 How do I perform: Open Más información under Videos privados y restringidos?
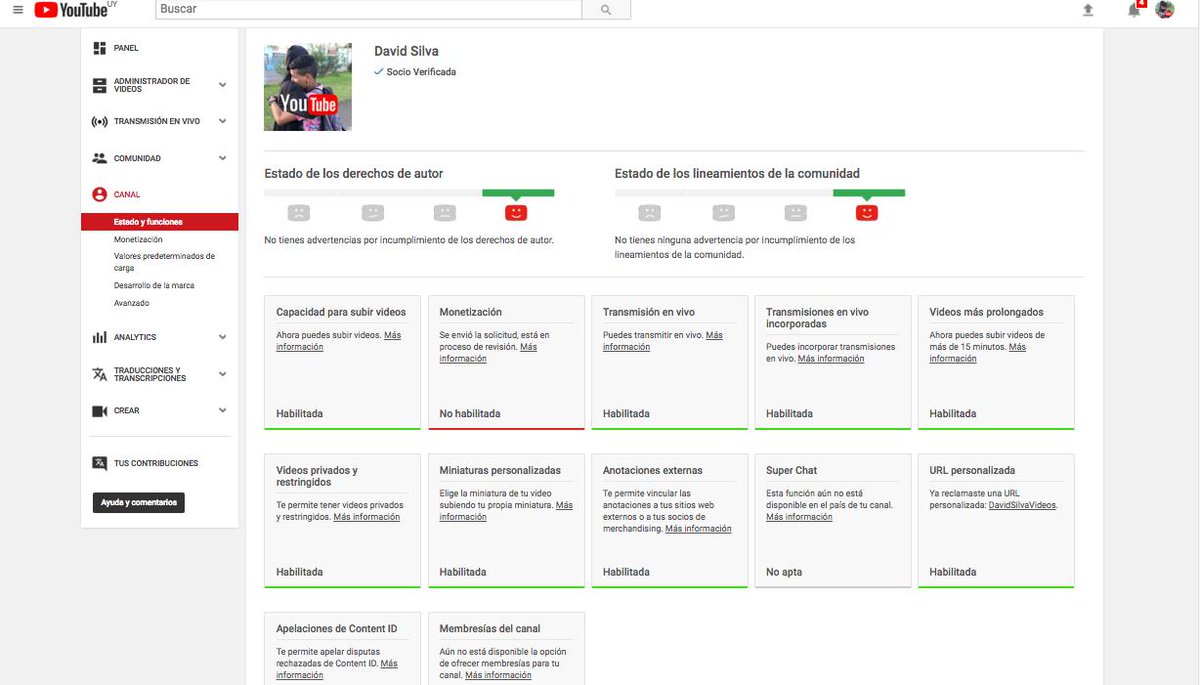tap(366, 517)
